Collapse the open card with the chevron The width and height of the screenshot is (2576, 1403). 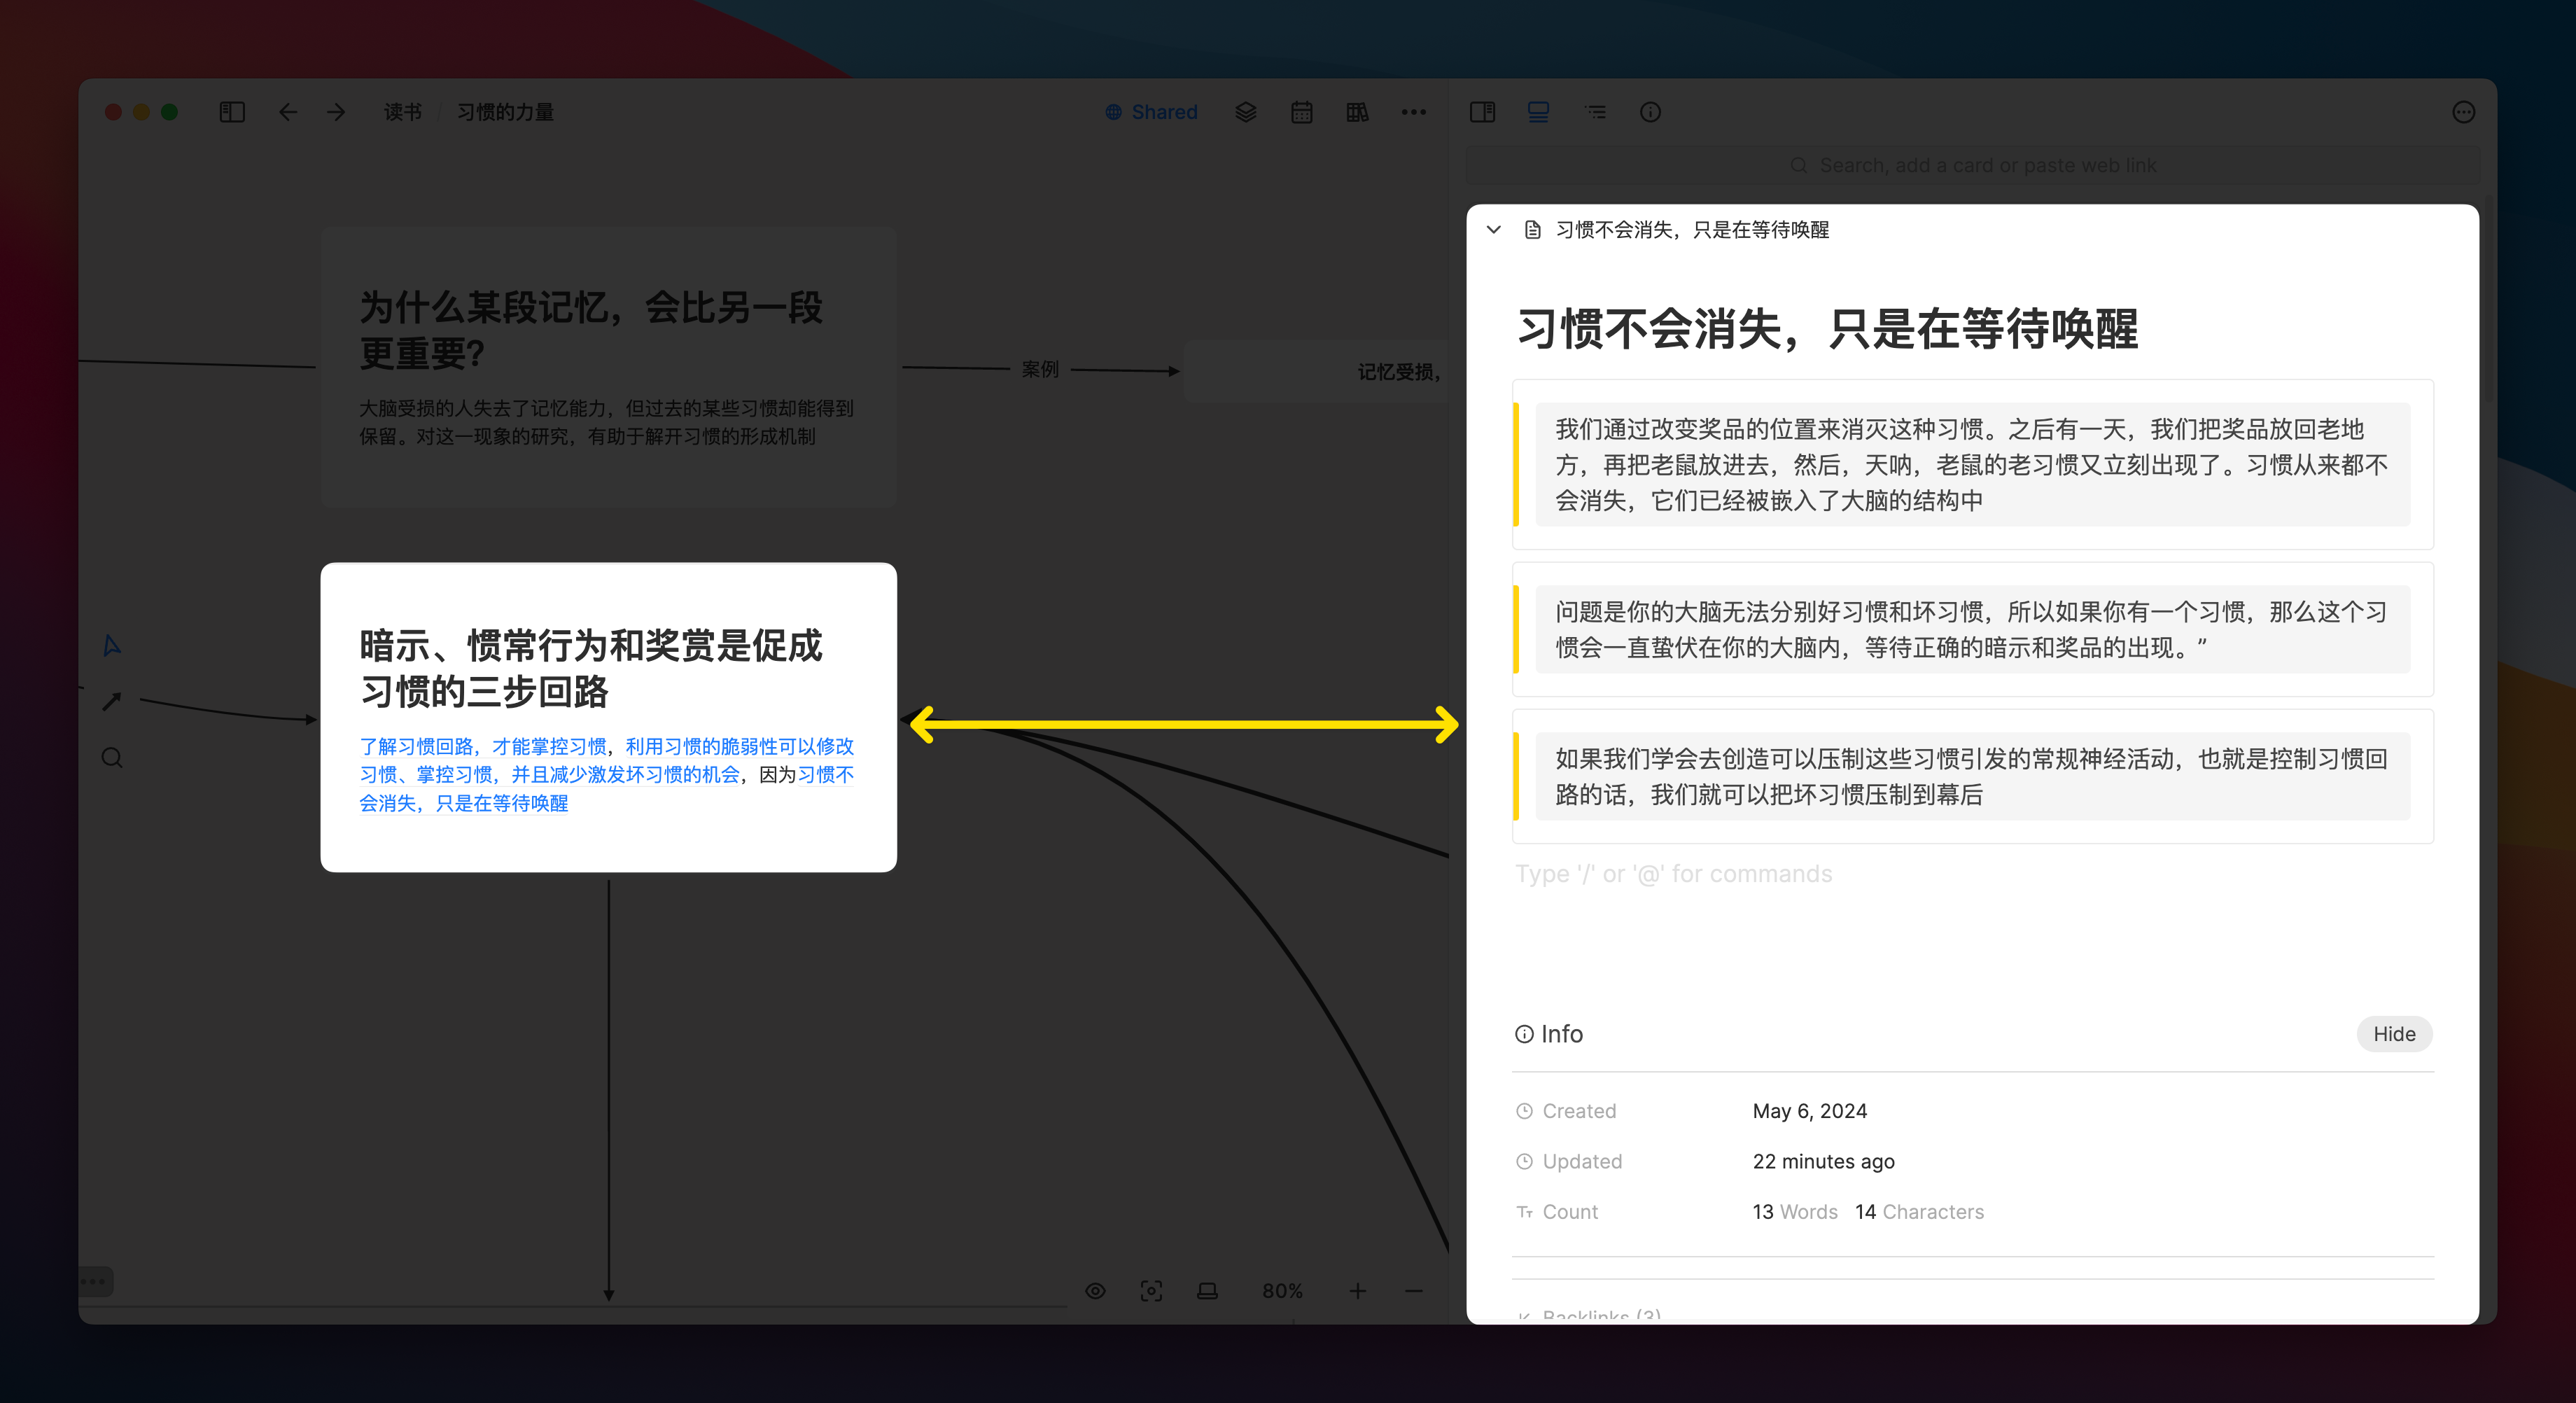click(1493, 230)
